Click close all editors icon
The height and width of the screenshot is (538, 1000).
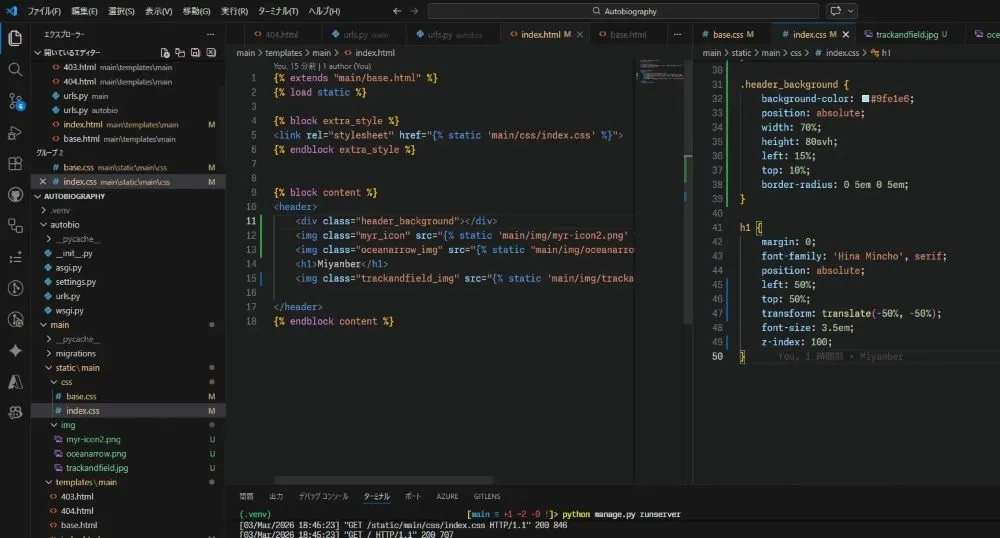point(211,52)
